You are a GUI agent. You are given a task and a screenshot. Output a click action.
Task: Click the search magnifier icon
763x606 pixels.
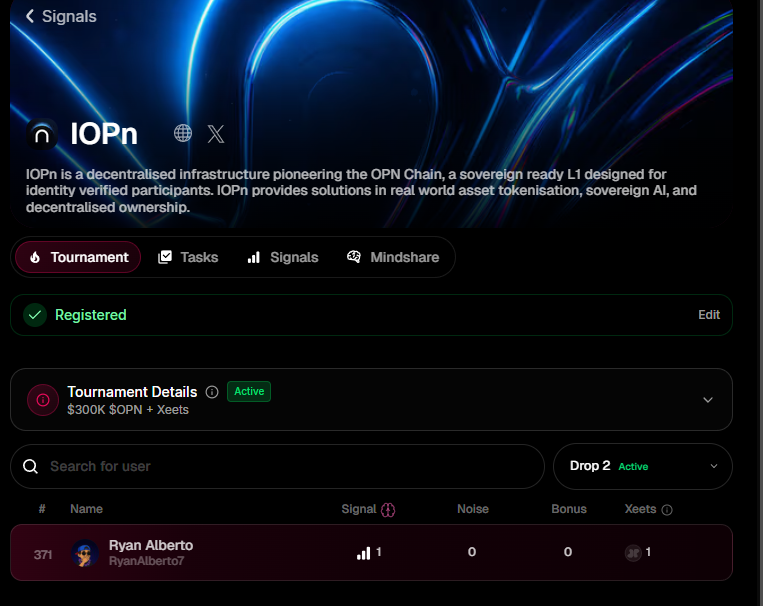coord(30,466)
